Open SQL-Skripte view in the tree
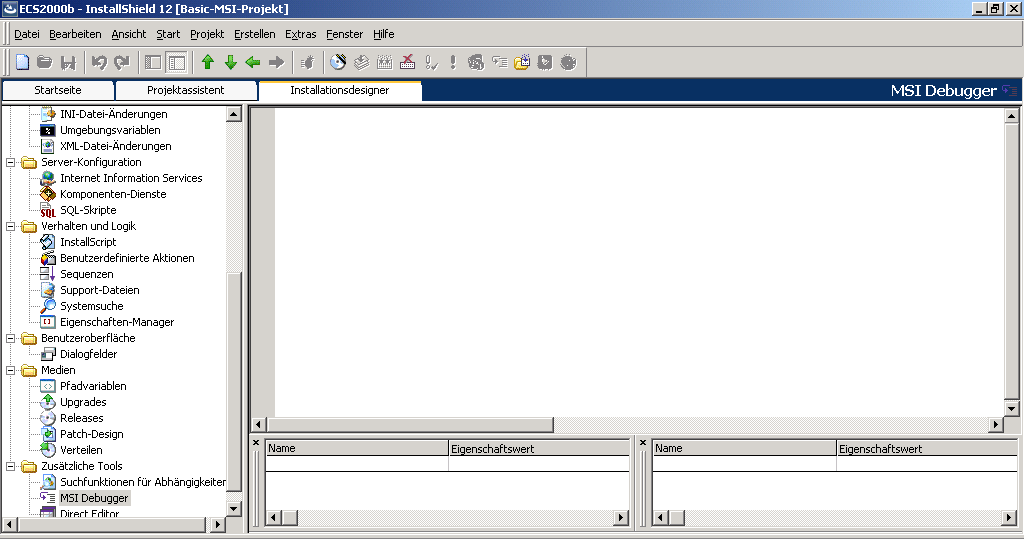 coord(88,210)
